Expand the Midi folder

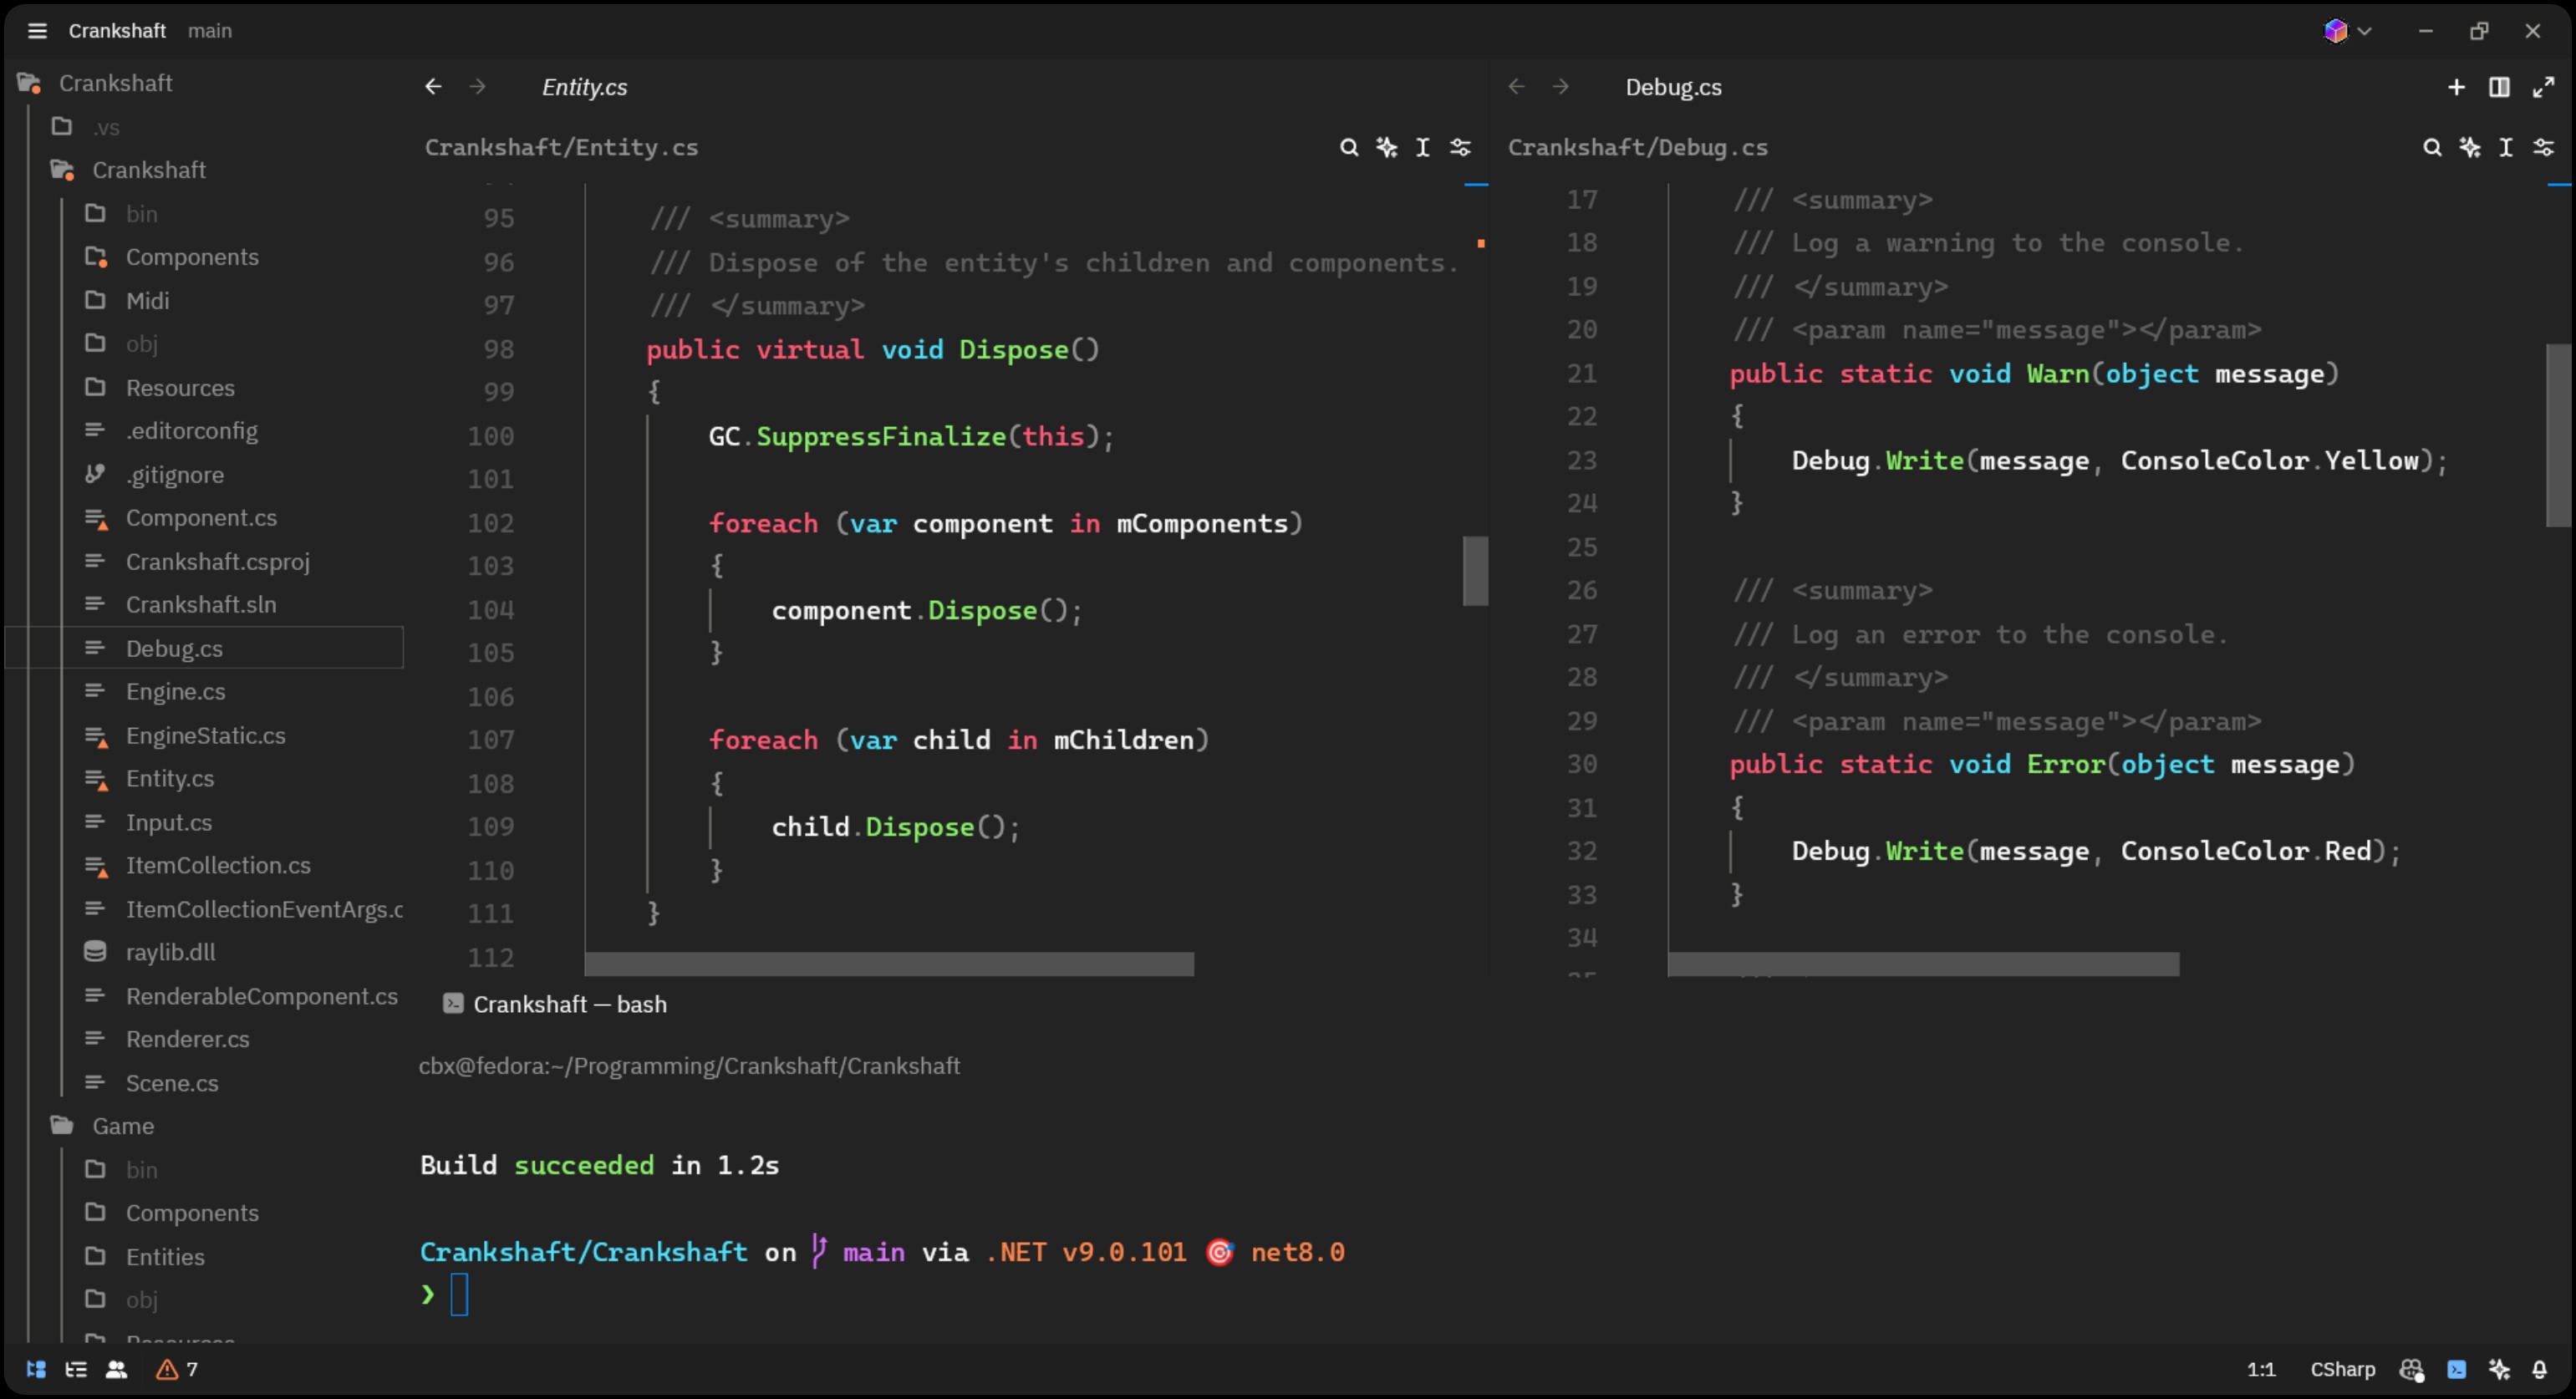pos(147,301)
